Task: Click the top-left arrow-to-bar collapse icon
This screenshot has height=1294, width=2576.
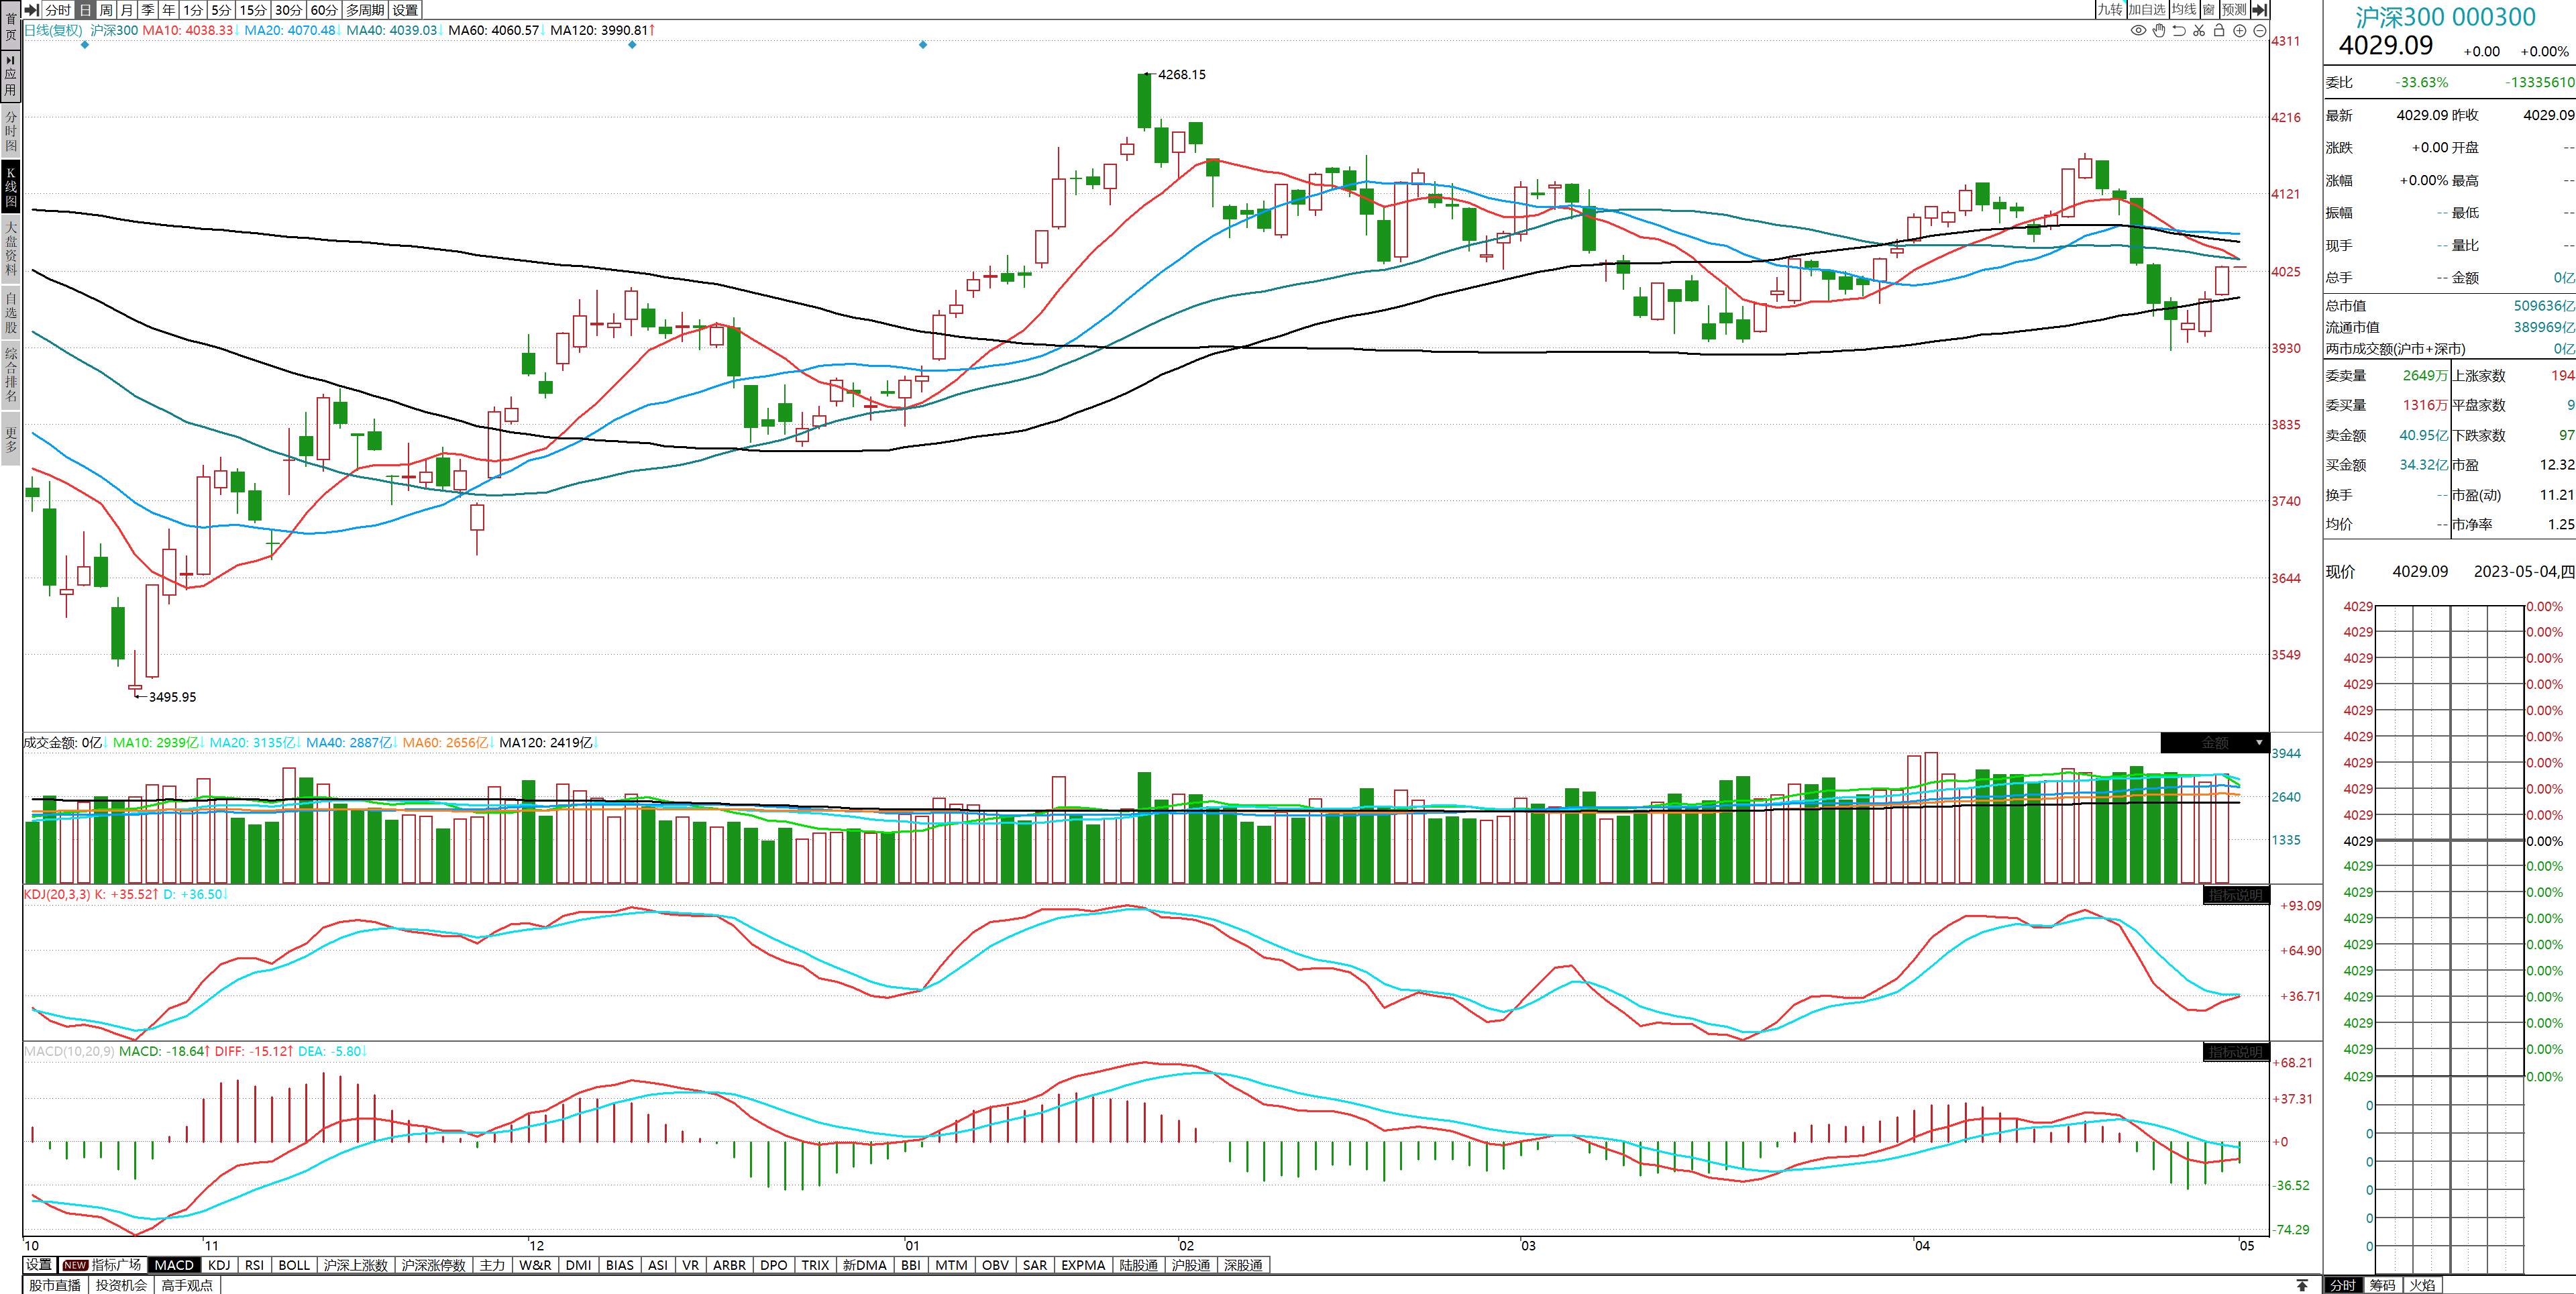Action: click(x=31, y=9)
